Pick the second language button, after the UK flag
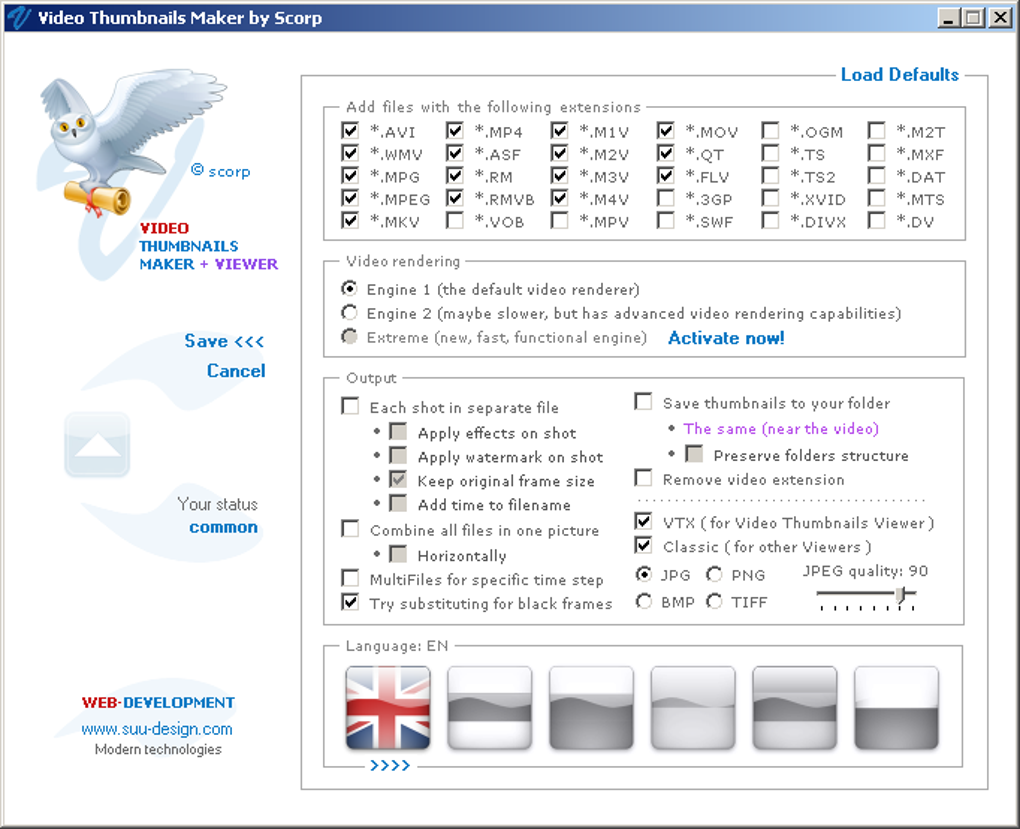Image resolution: width=1020 pixels, height=829 pixels. coord(489,708)
